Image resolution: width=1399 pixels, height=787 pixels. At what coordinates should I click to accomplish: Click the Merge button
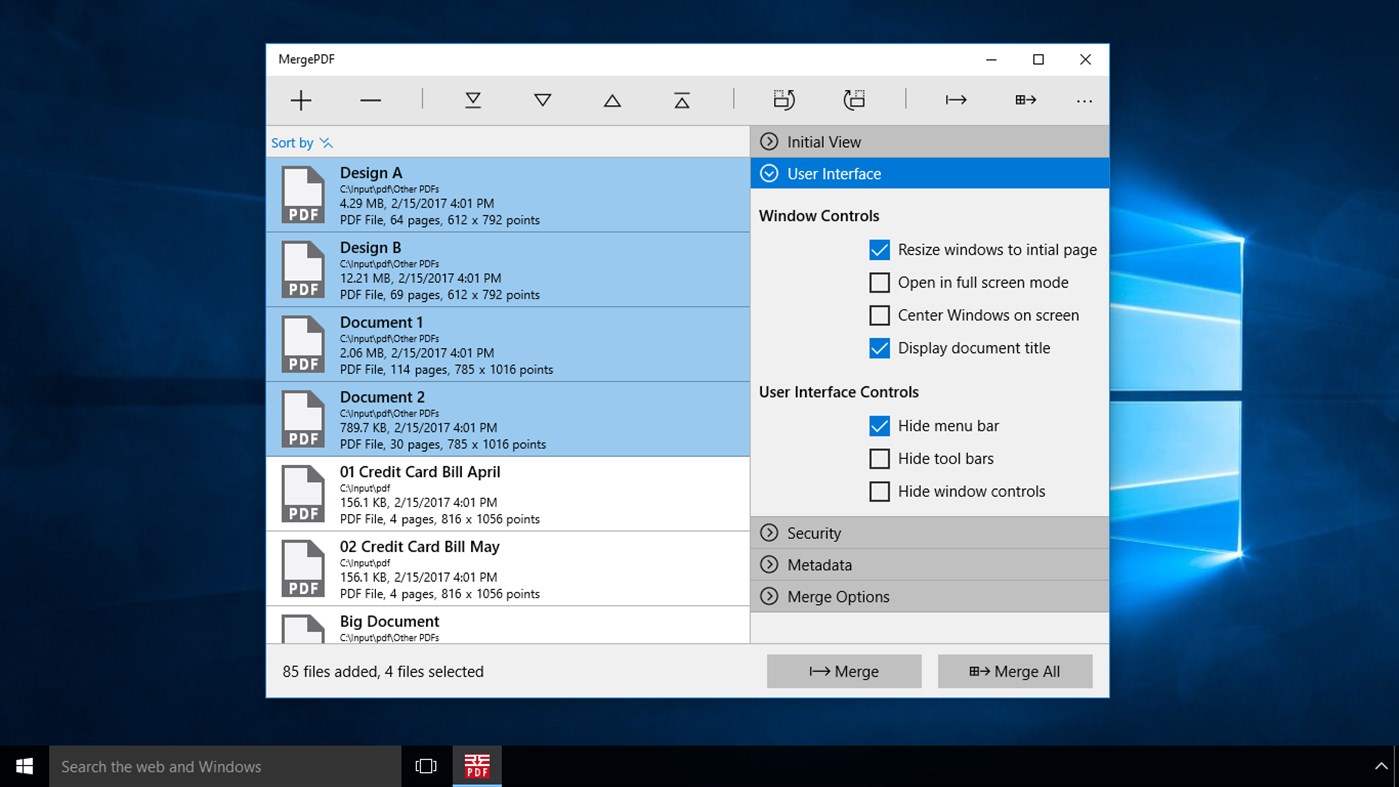844,671
